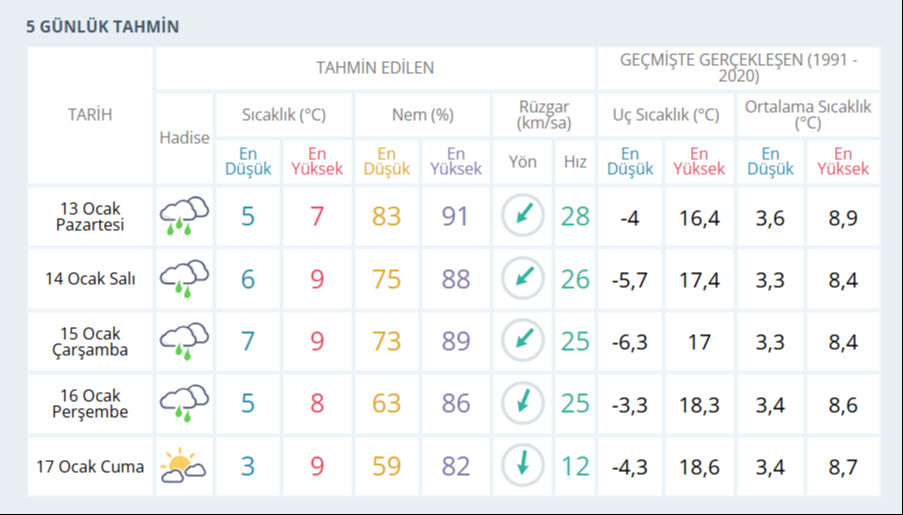Click the rainy cloud icon for 14 Ocak Salı
Viewport: 903px width, 515px height.
click(x=184, y=279)
